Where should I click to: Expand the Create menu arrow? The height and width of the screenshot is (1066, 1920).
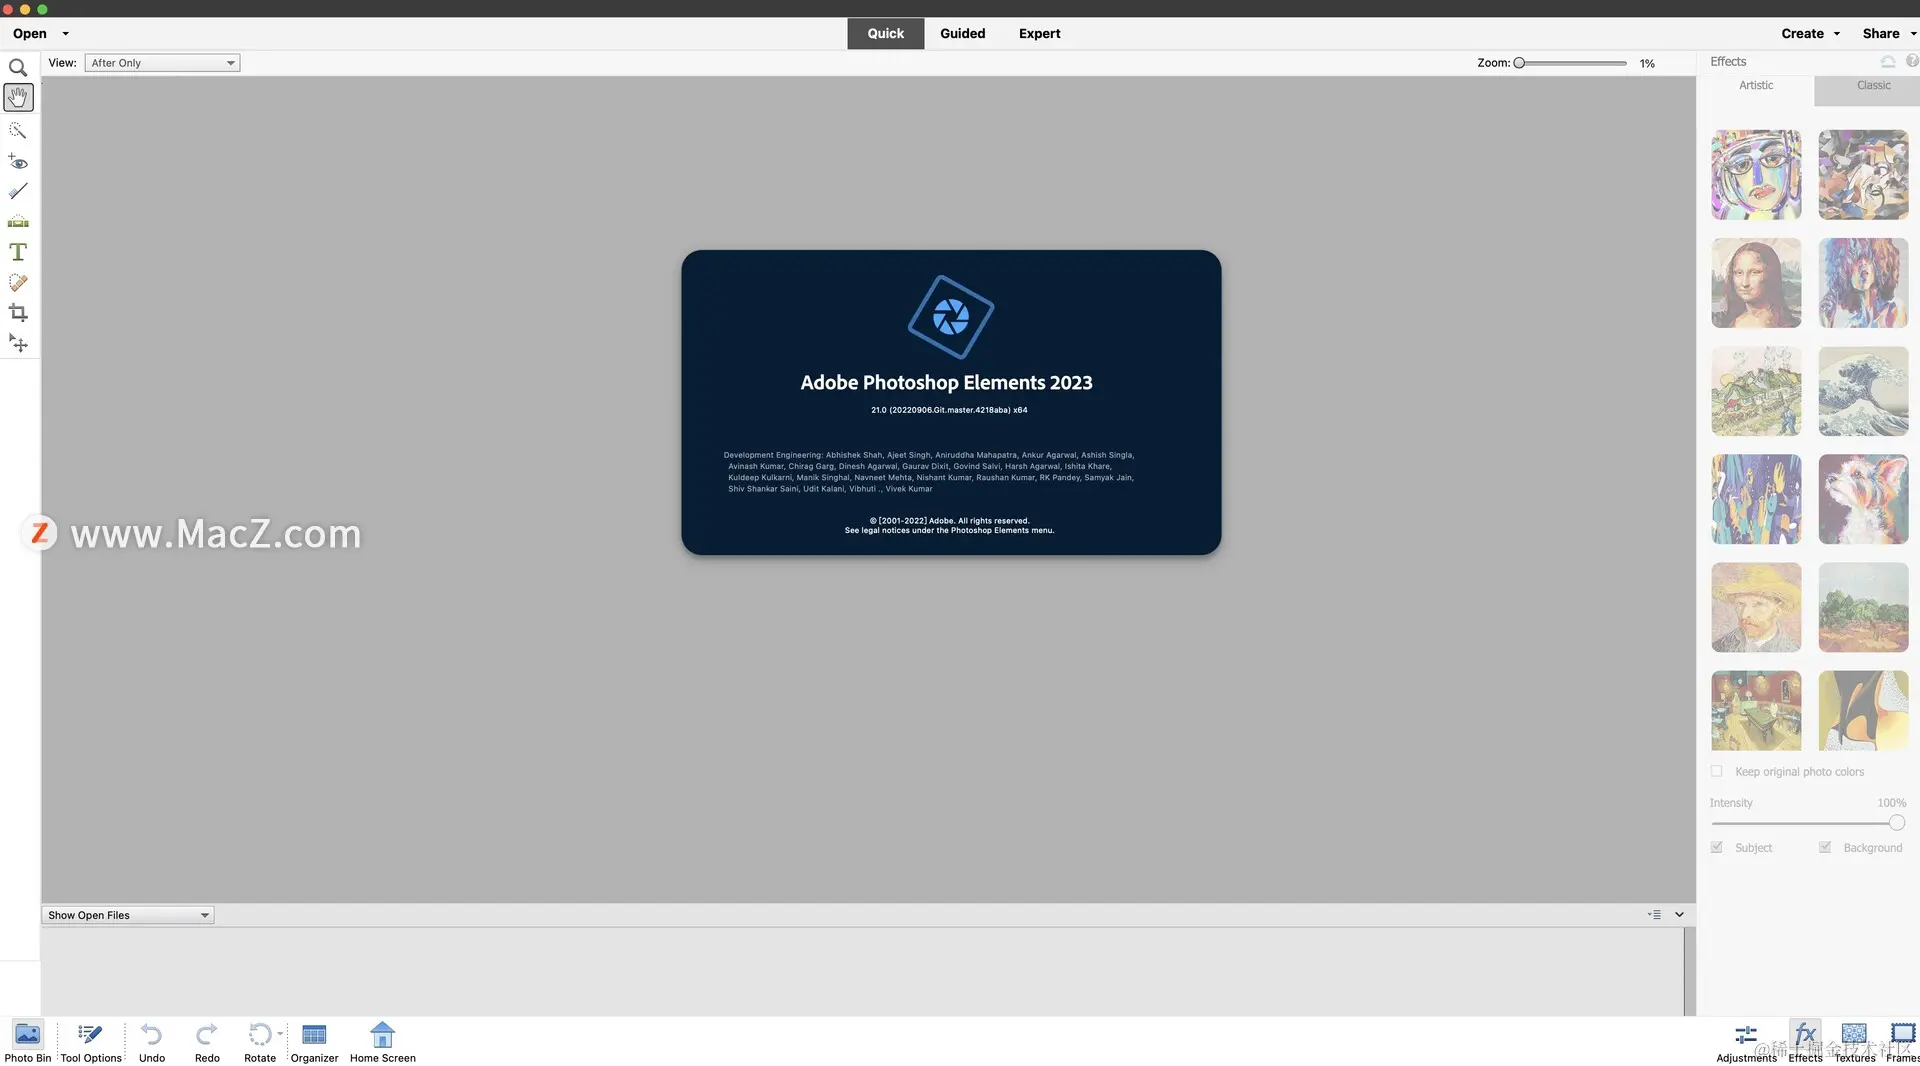[x=1837, y=34]
